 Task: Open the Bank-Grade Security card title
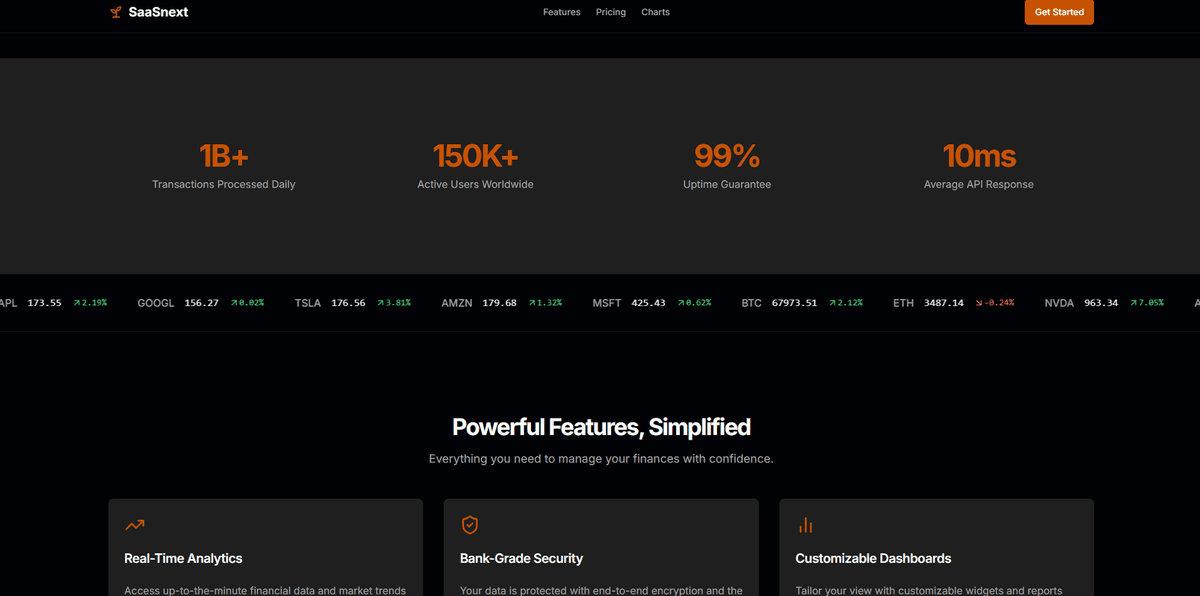(x=521, y=558)
